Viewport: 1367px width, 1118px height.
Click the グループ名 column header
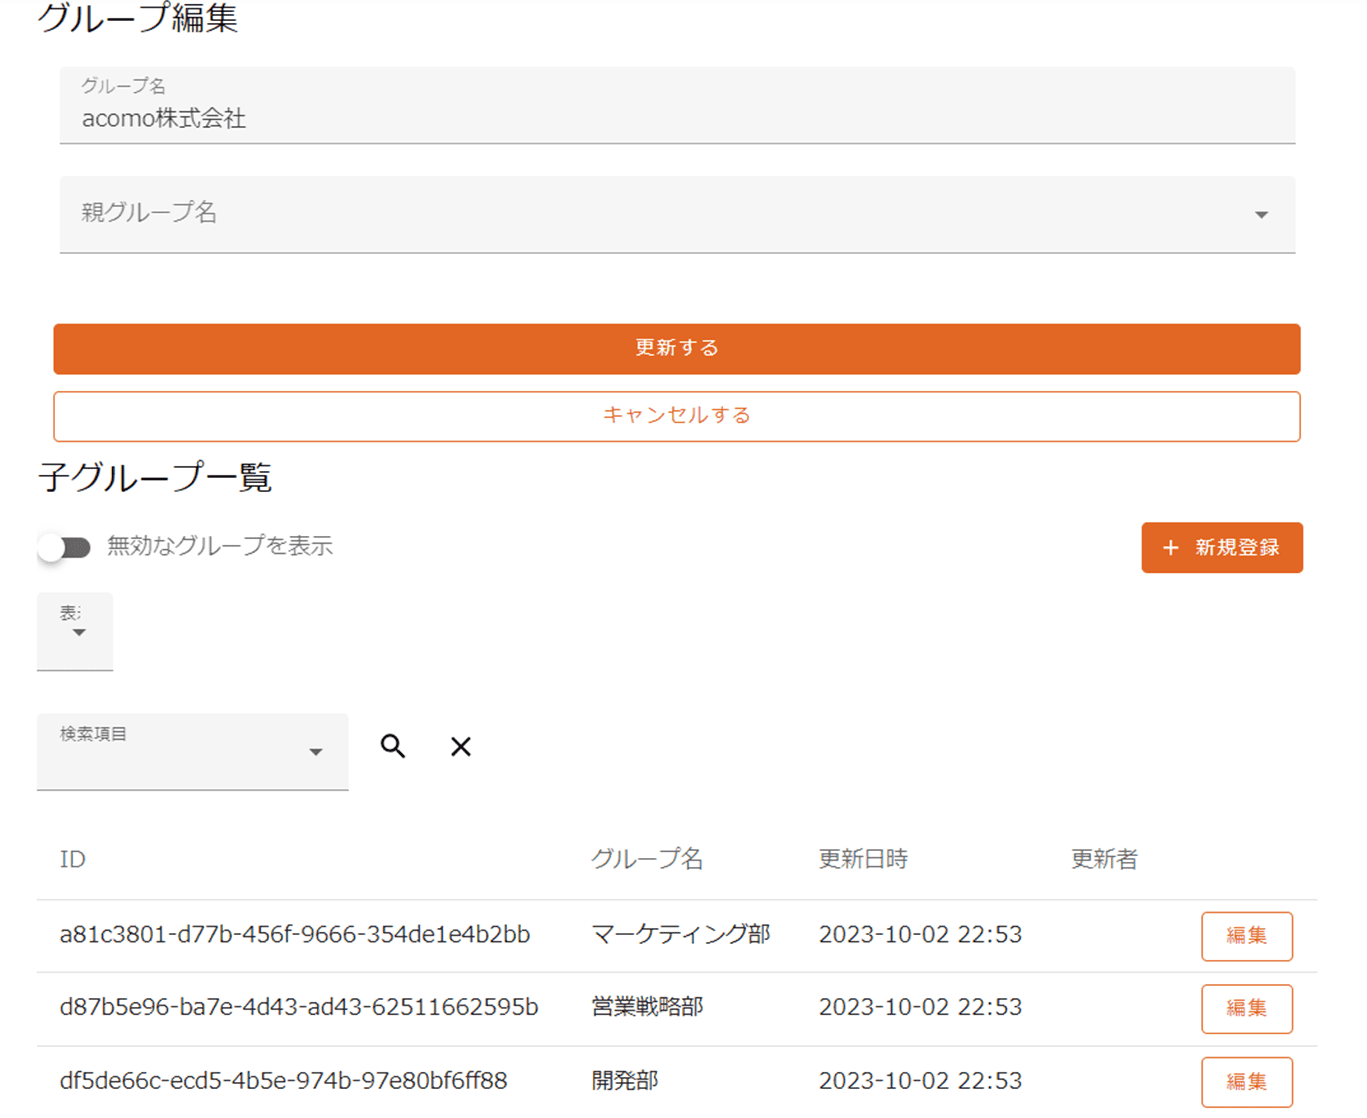(647, 859)
